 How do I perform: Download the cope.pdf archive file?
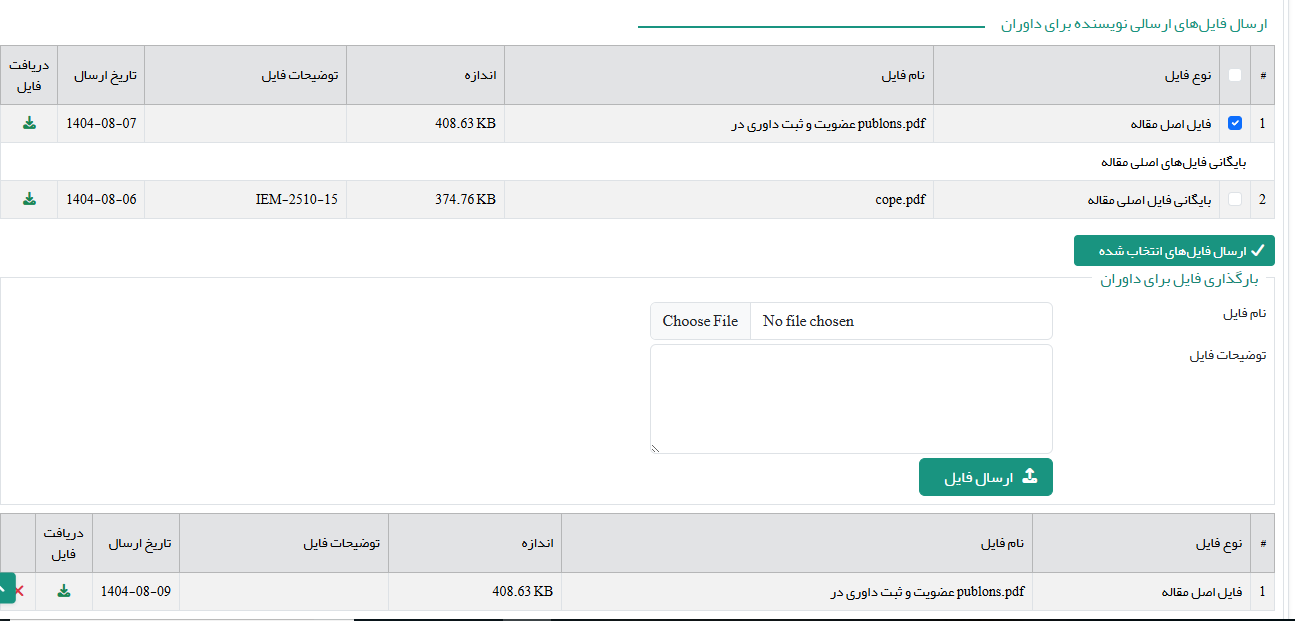[x=29, y=199]
